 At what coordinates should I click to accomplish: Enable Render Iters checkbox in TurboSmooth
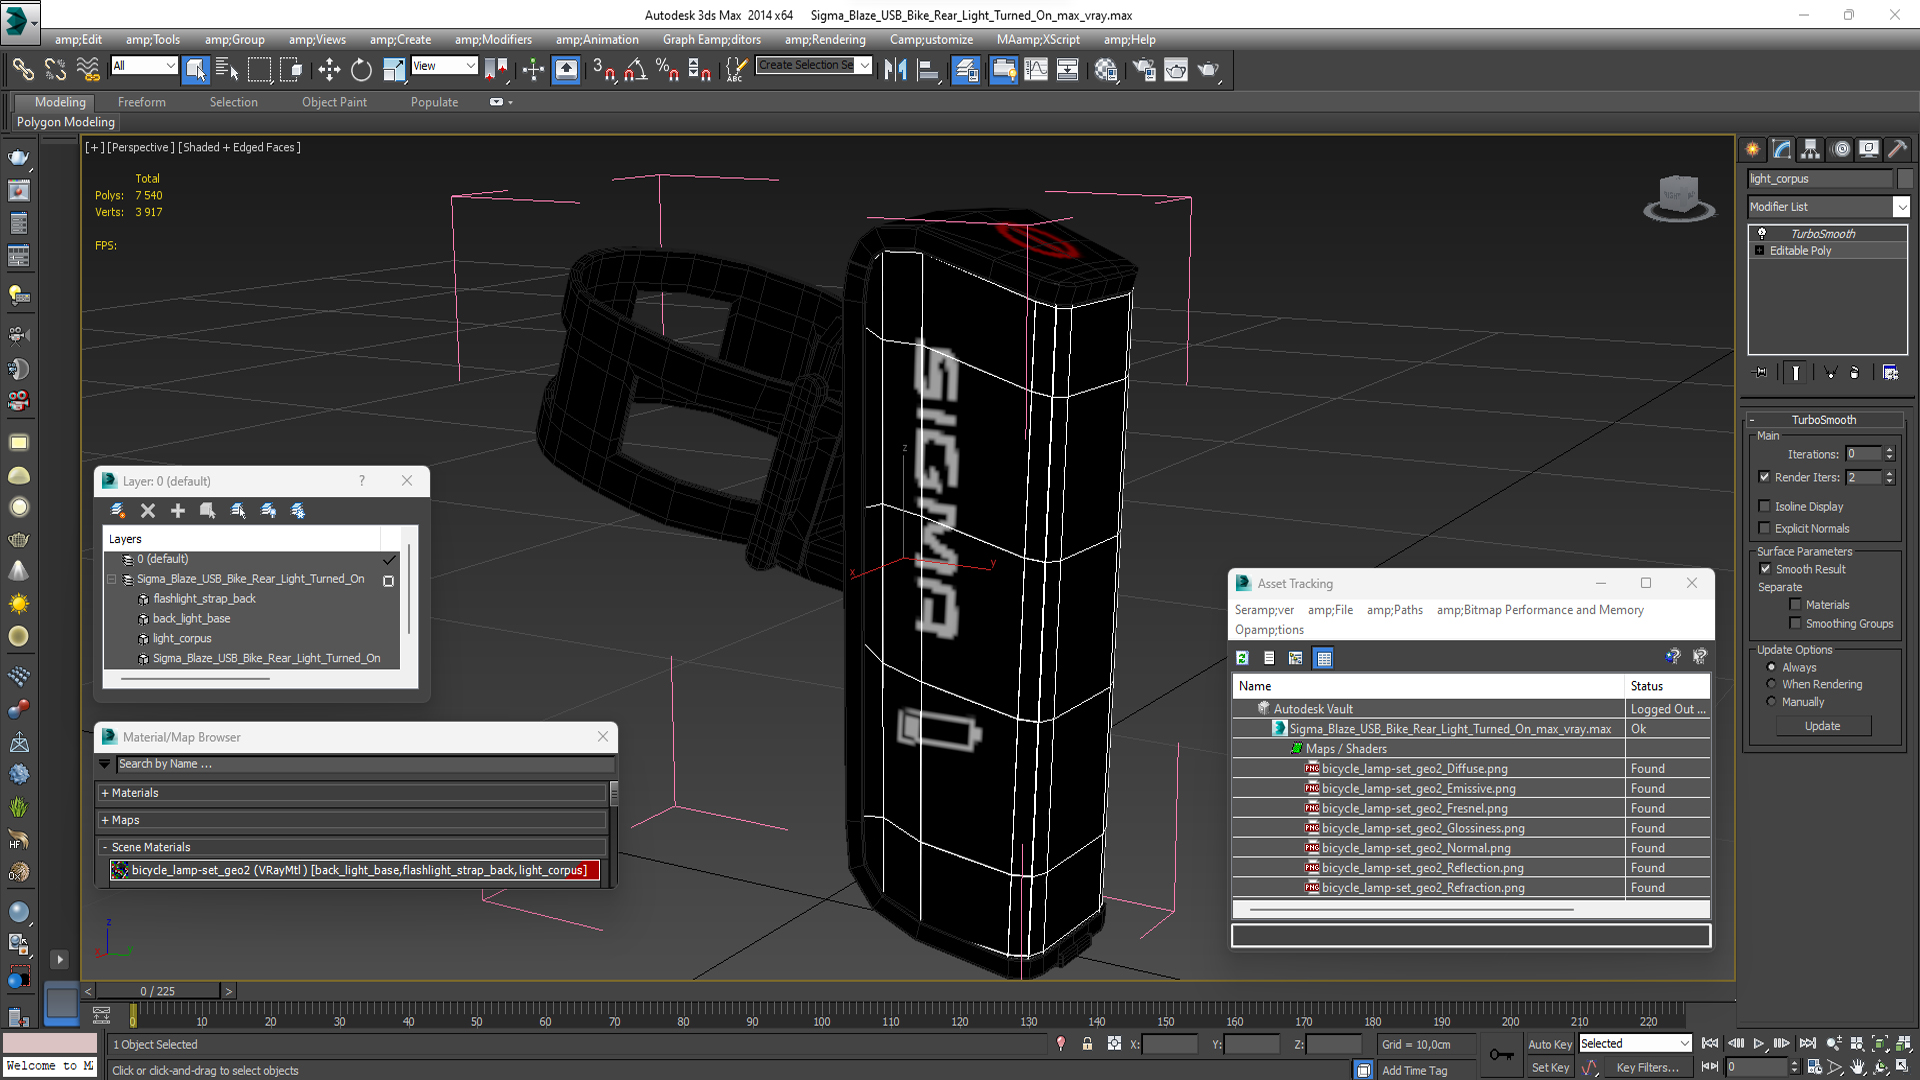coord(1764,476)
